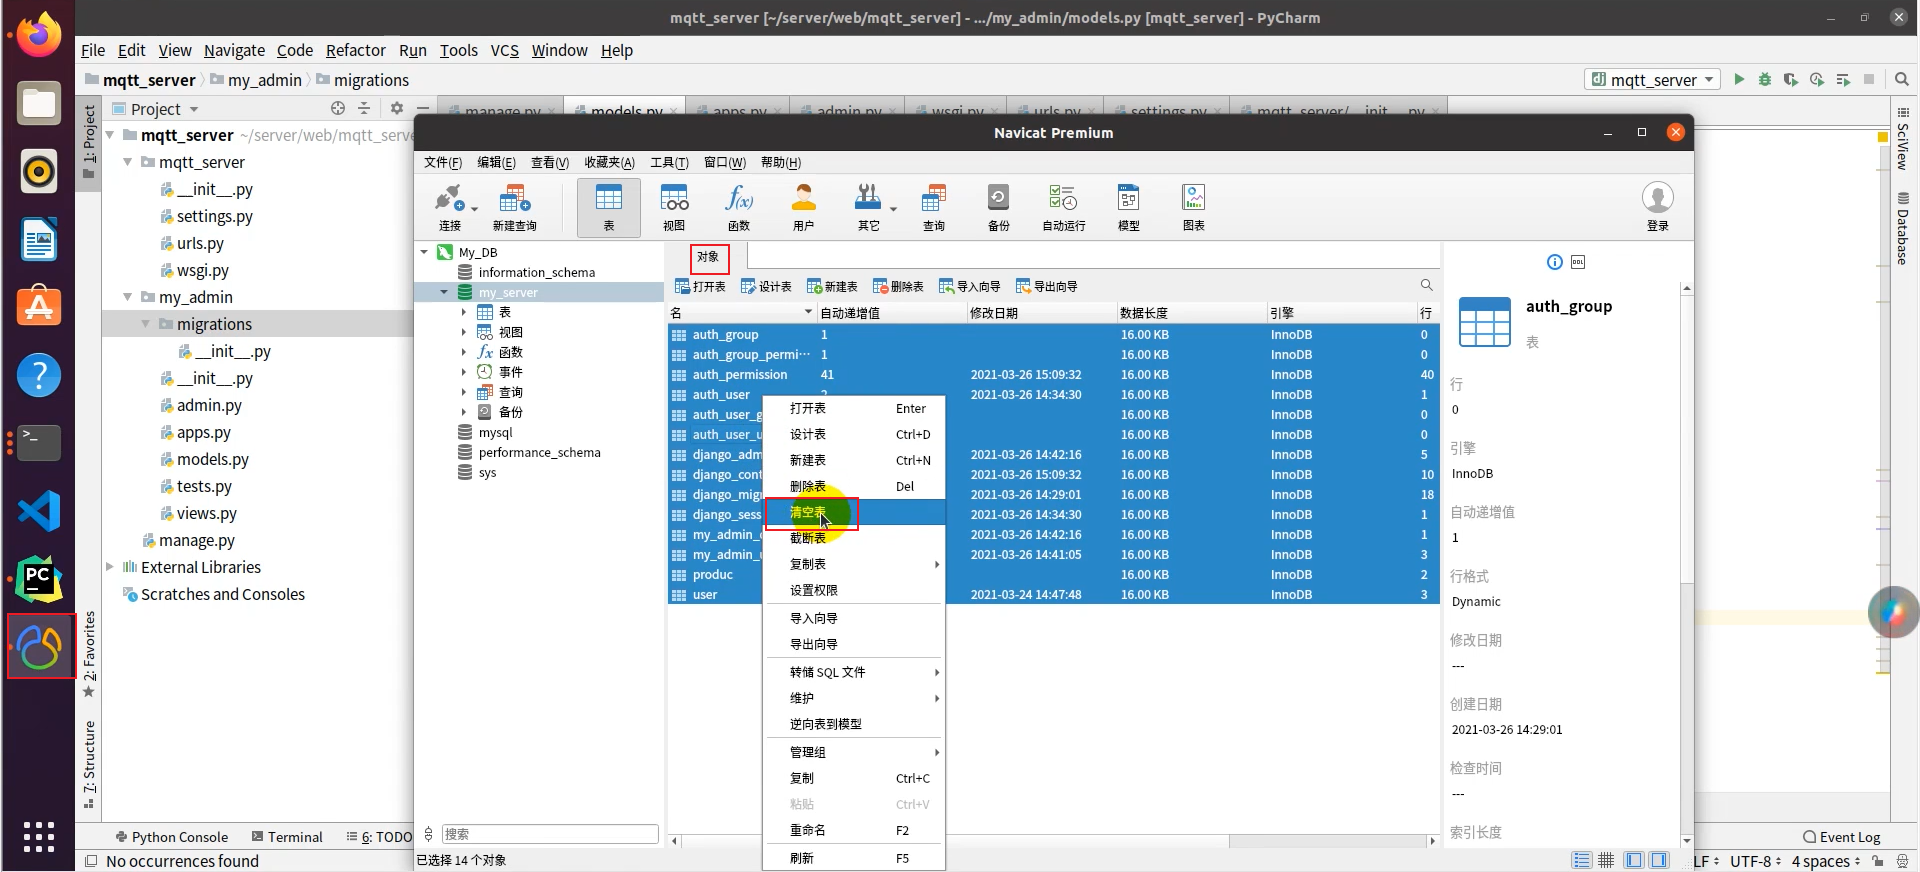Click the 导入向导 import wizard button
The width and height of the screenshot is (1920, 872).
pyautogui.click(x=969, y=286)
